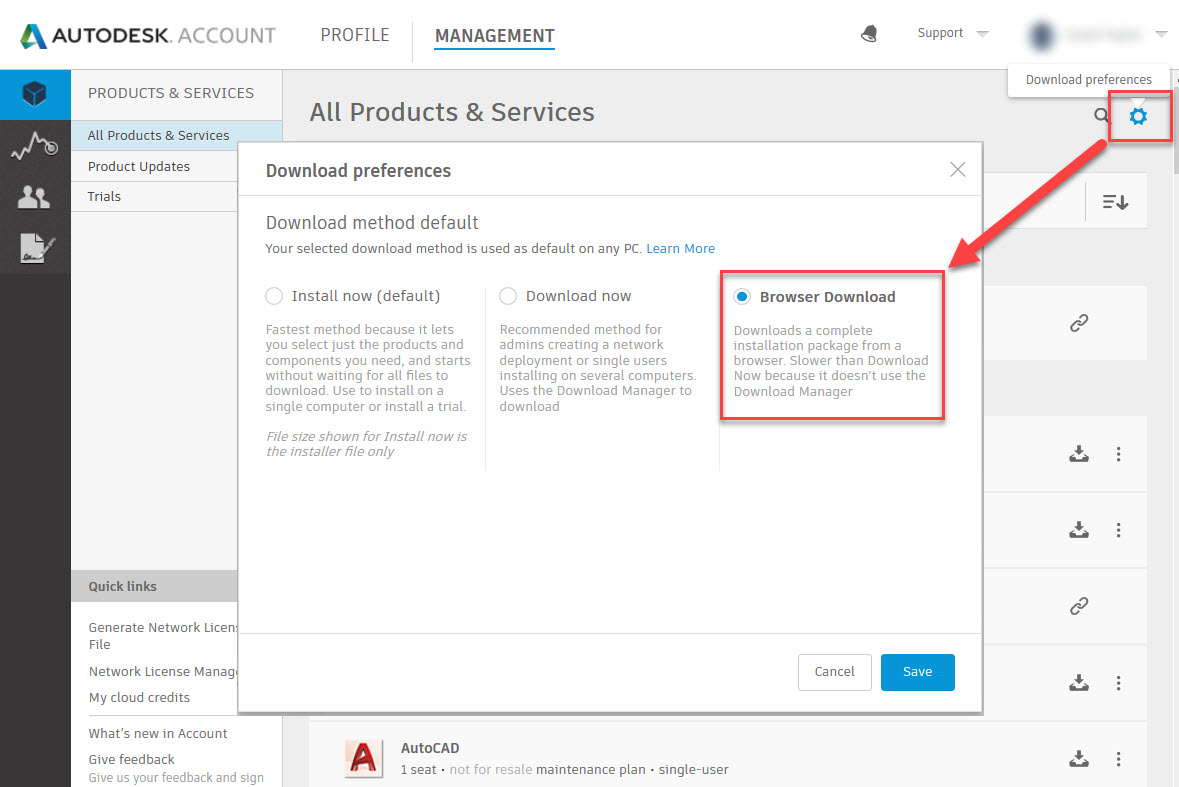Click the Save button
This screenshot has width=1179, height=787.
click(x=917, y=672)
